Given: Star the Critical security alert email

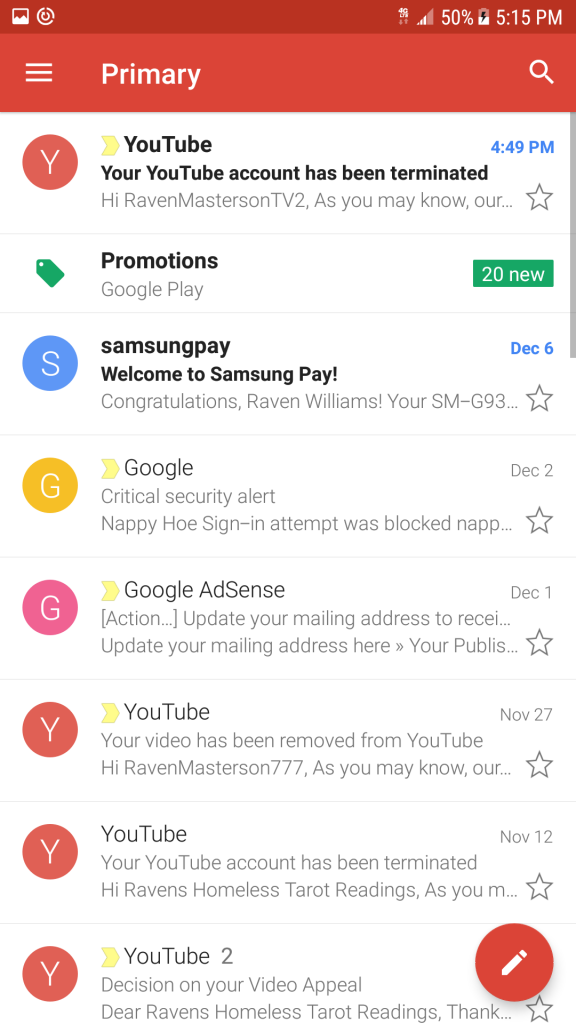Looking at the screenshot, I should pos(539,520).
